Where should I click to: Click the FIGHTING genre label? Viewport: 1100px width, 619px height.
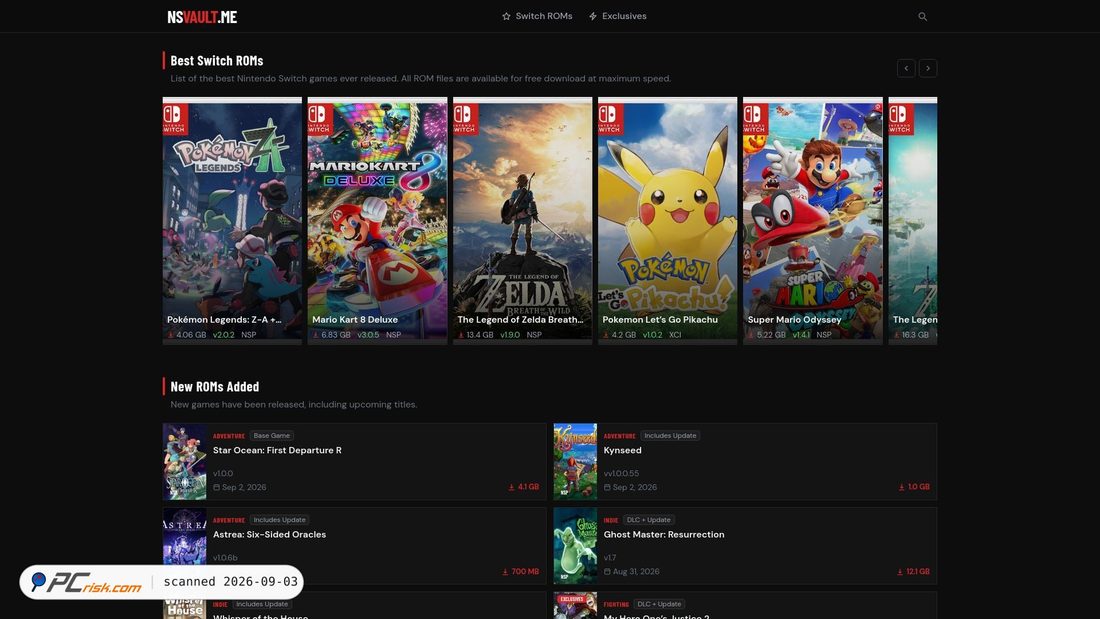click(x=616, y=604)
